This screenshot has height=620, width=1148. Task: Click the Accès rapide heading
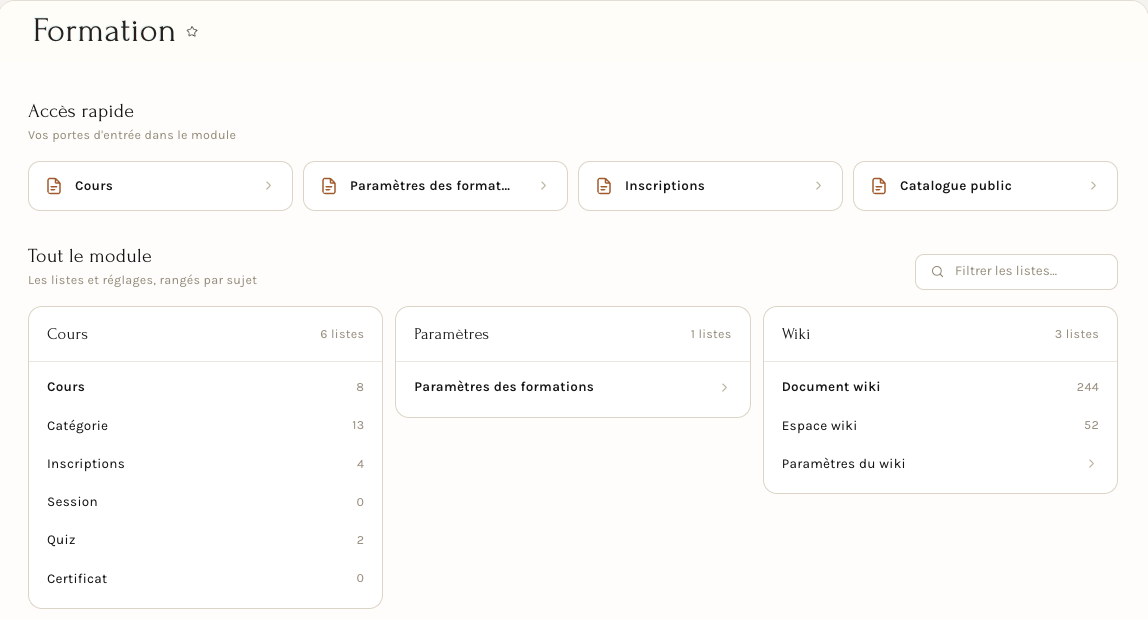pyautogui.click(x=81, y=111)
